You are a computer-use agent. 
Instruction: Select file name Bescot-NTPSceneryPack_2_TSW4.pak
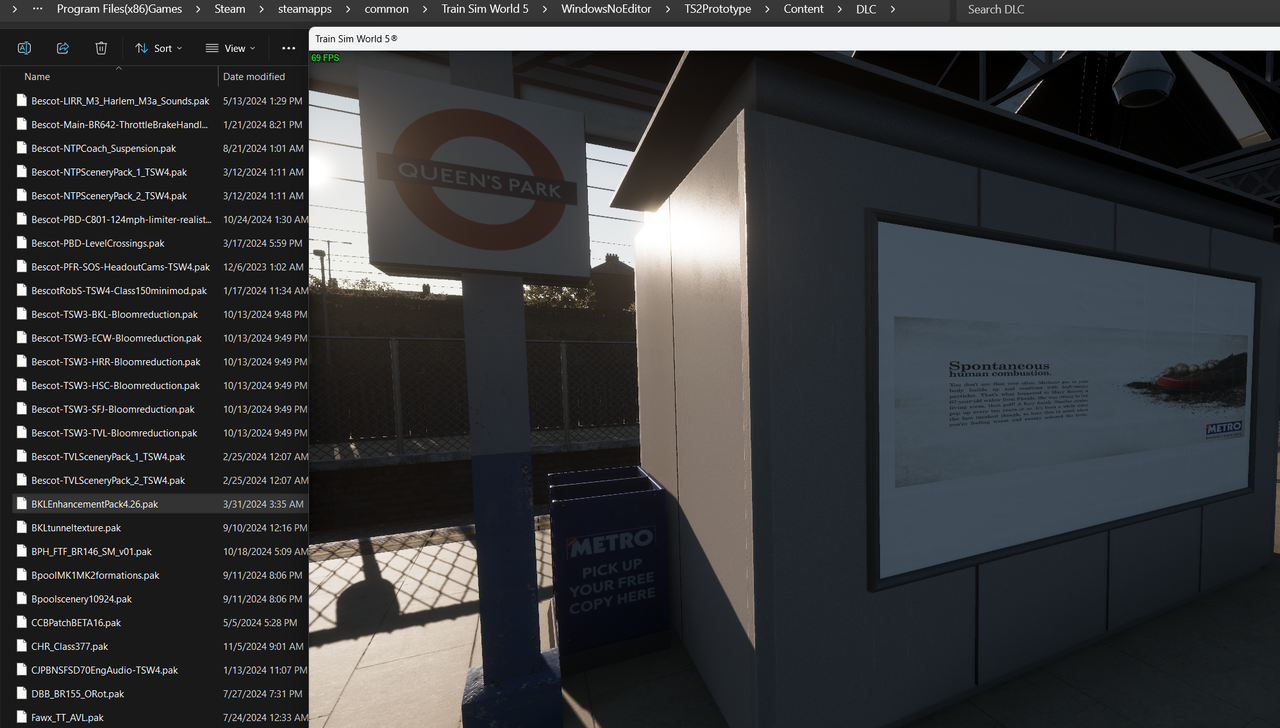point(109,196)
